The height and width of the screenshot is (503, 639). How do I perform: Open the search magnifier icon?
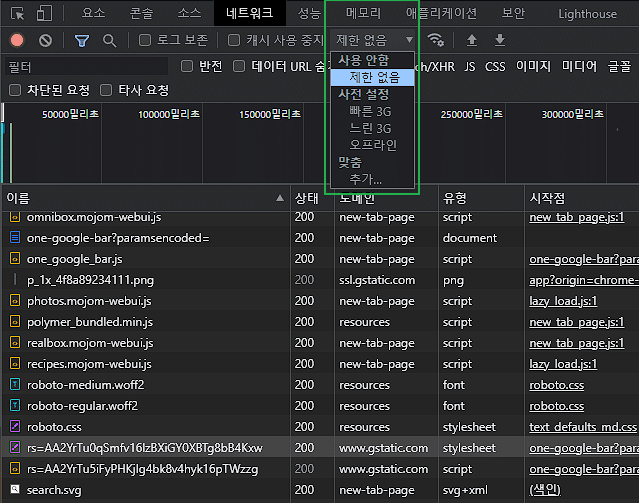click(109, 40)
